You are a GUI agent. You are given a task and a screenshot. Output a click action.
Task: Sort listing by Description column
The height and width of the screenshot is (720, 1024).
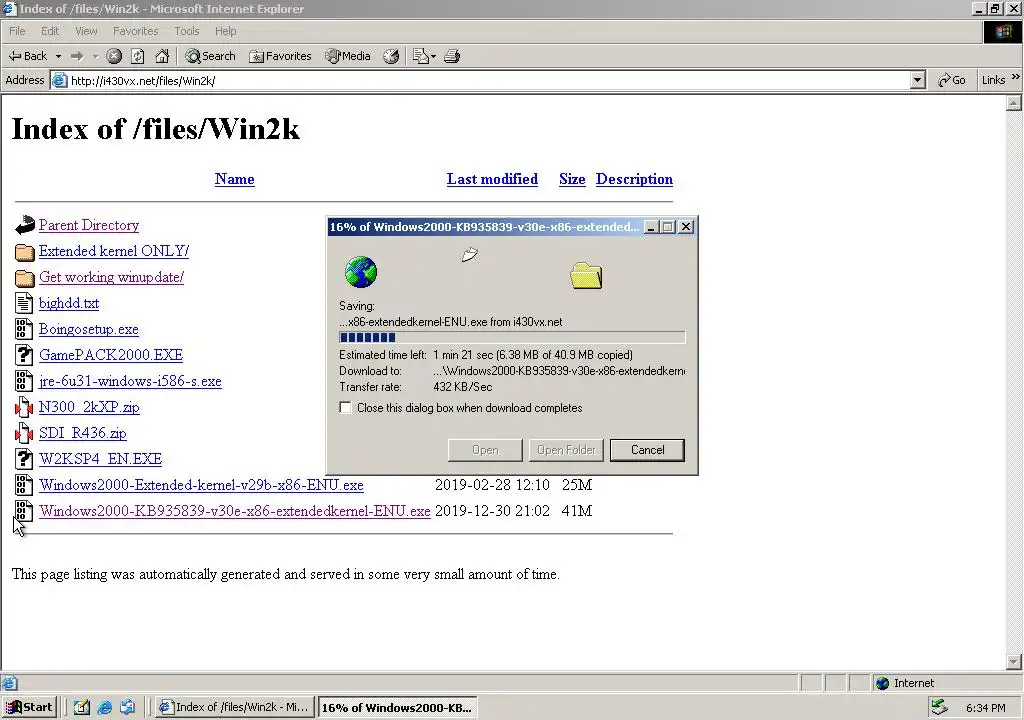click(634, 179)
